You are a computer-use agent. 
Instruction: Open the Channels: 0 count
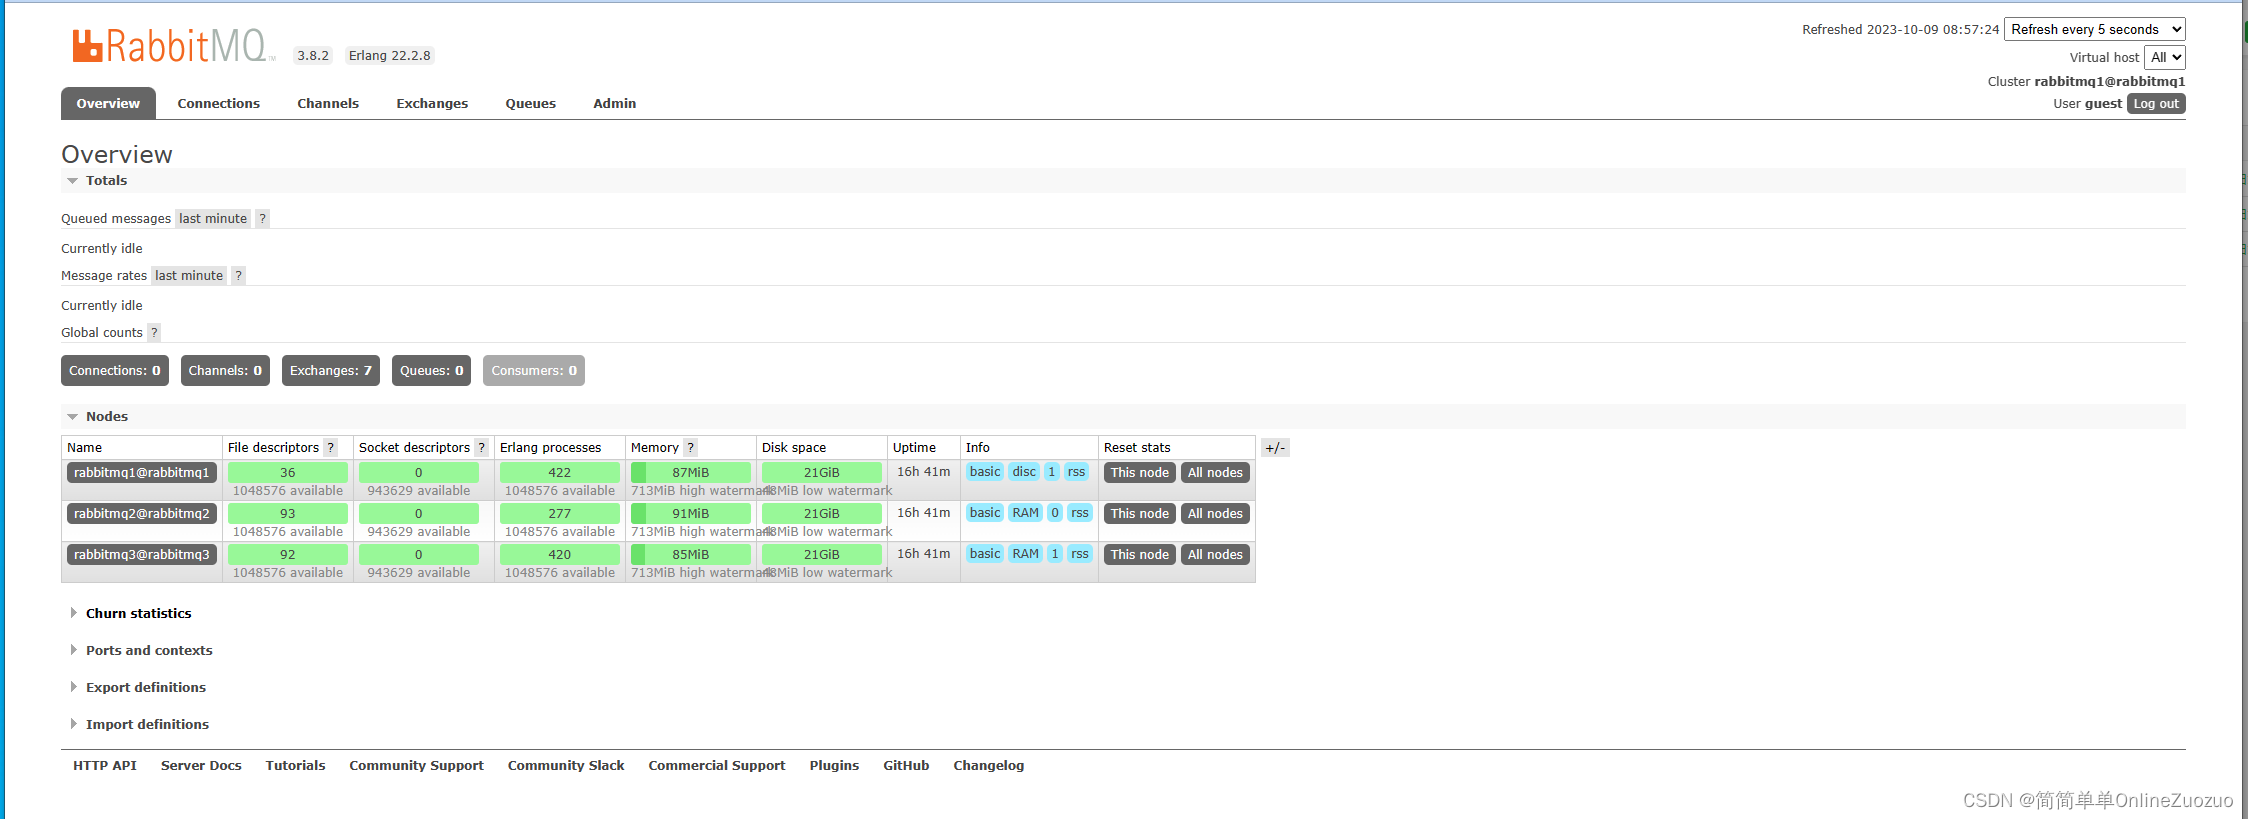[225, 370]
